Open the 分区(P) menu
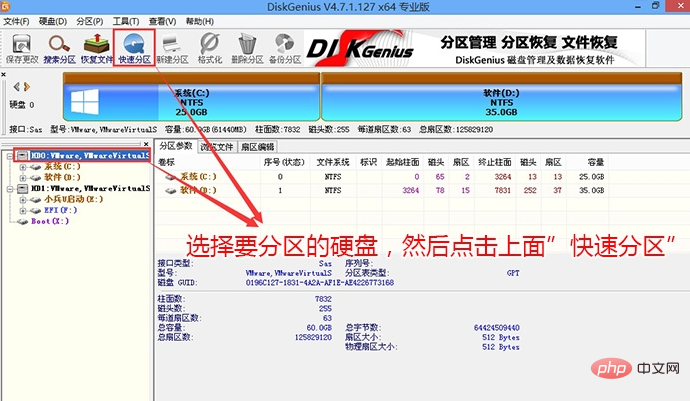Screen dimensions: 690x401 point(89,21)
